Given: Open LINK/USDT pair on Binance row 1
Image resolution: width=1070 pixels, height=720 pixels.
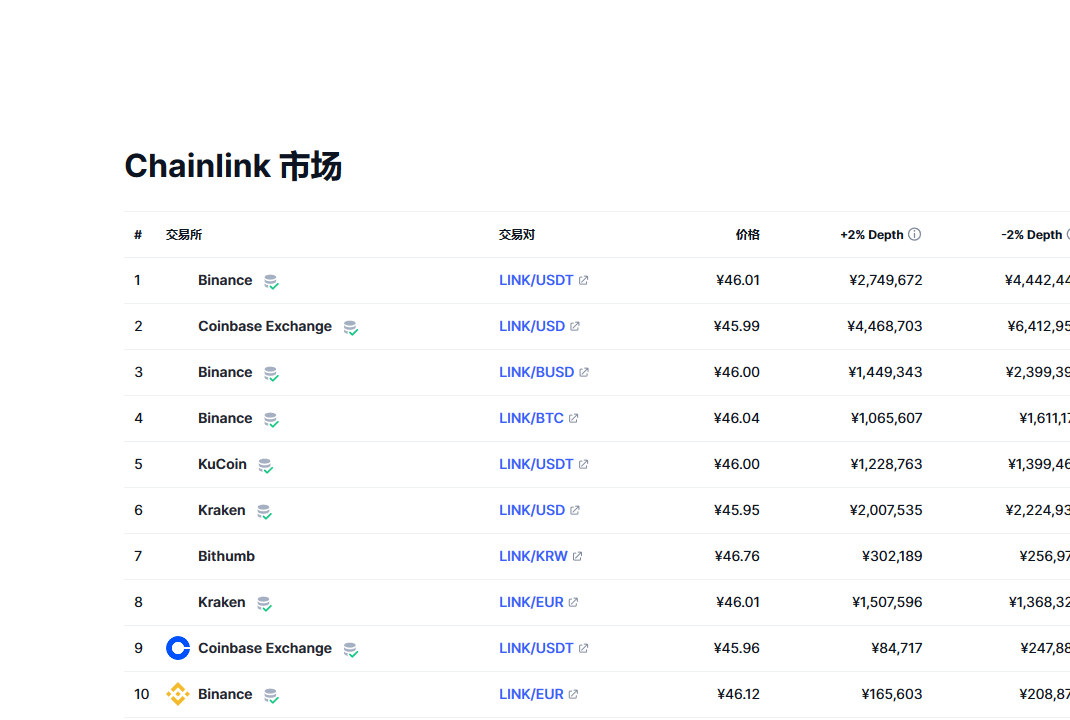Looking at the screenshot, I should [536, 280].
